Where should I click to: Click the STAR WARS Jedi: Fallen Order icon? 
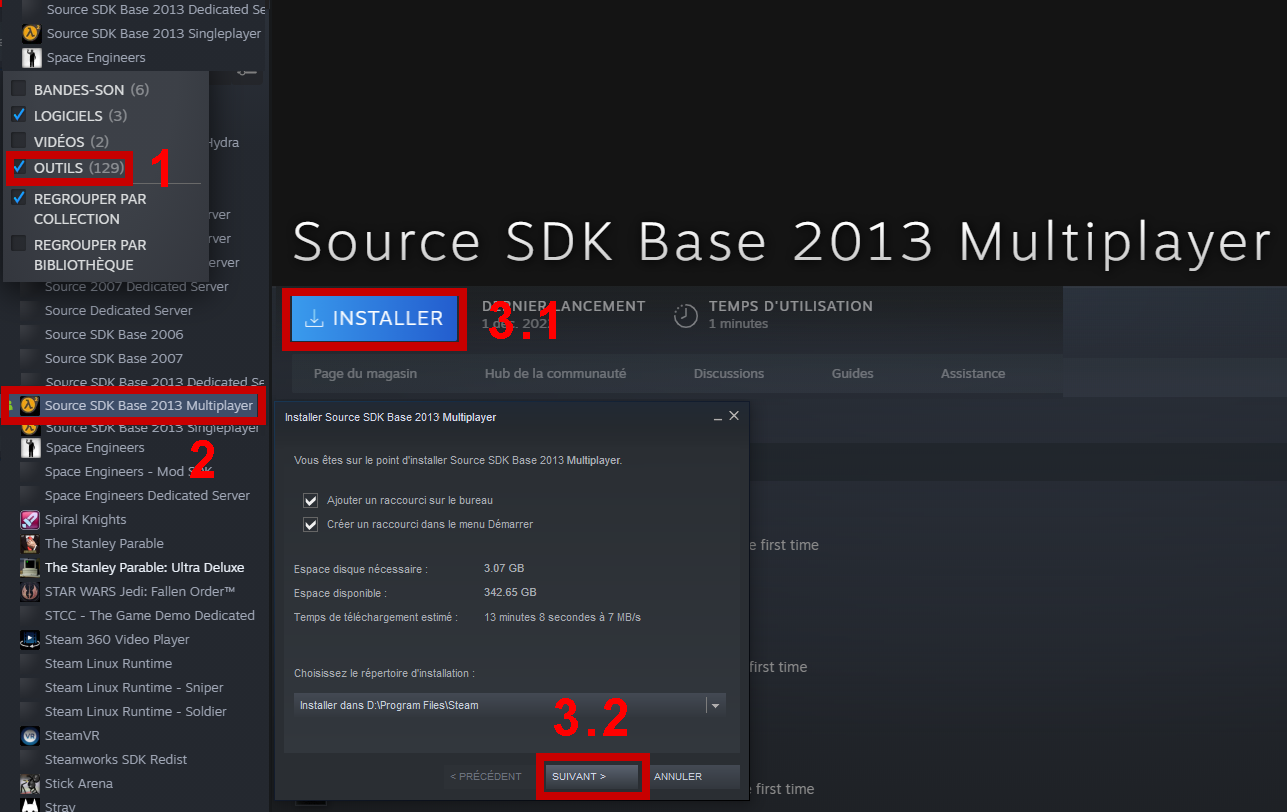click(x=30, y=592)
